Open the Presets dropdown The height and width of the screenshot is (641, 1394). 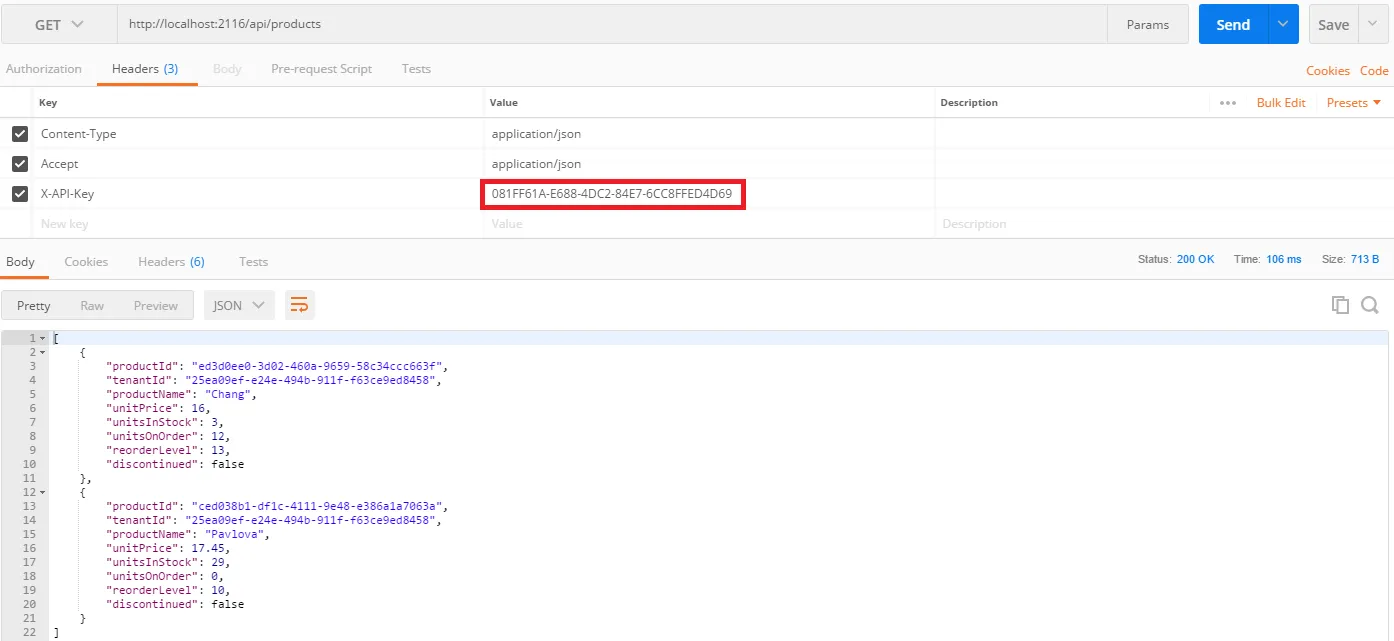pyautogui.click(x=1353, y=103)
